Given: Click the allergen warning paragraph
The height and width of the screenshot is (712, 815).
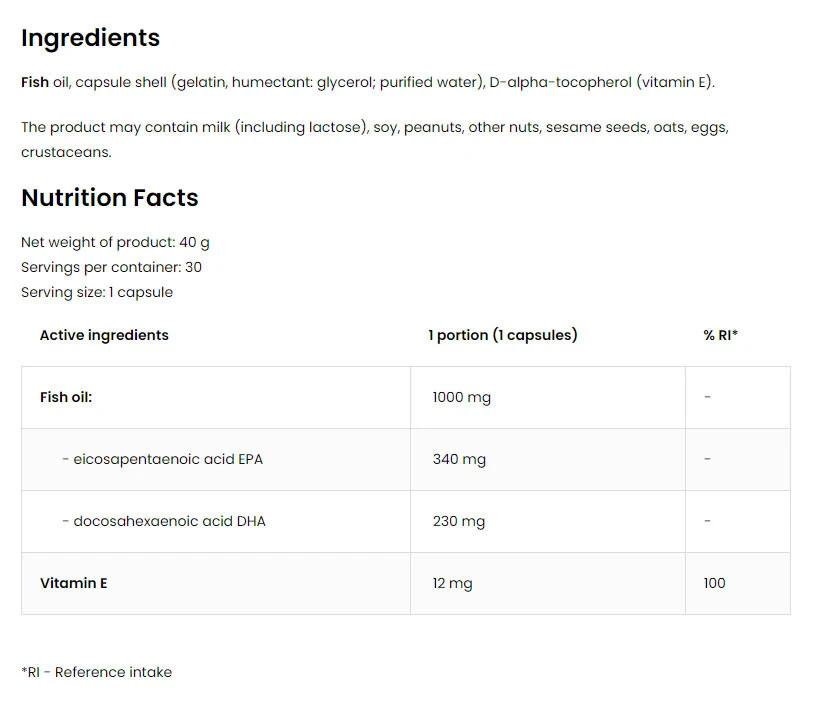Looking at the screenshot, I should (x=374, y=140).
